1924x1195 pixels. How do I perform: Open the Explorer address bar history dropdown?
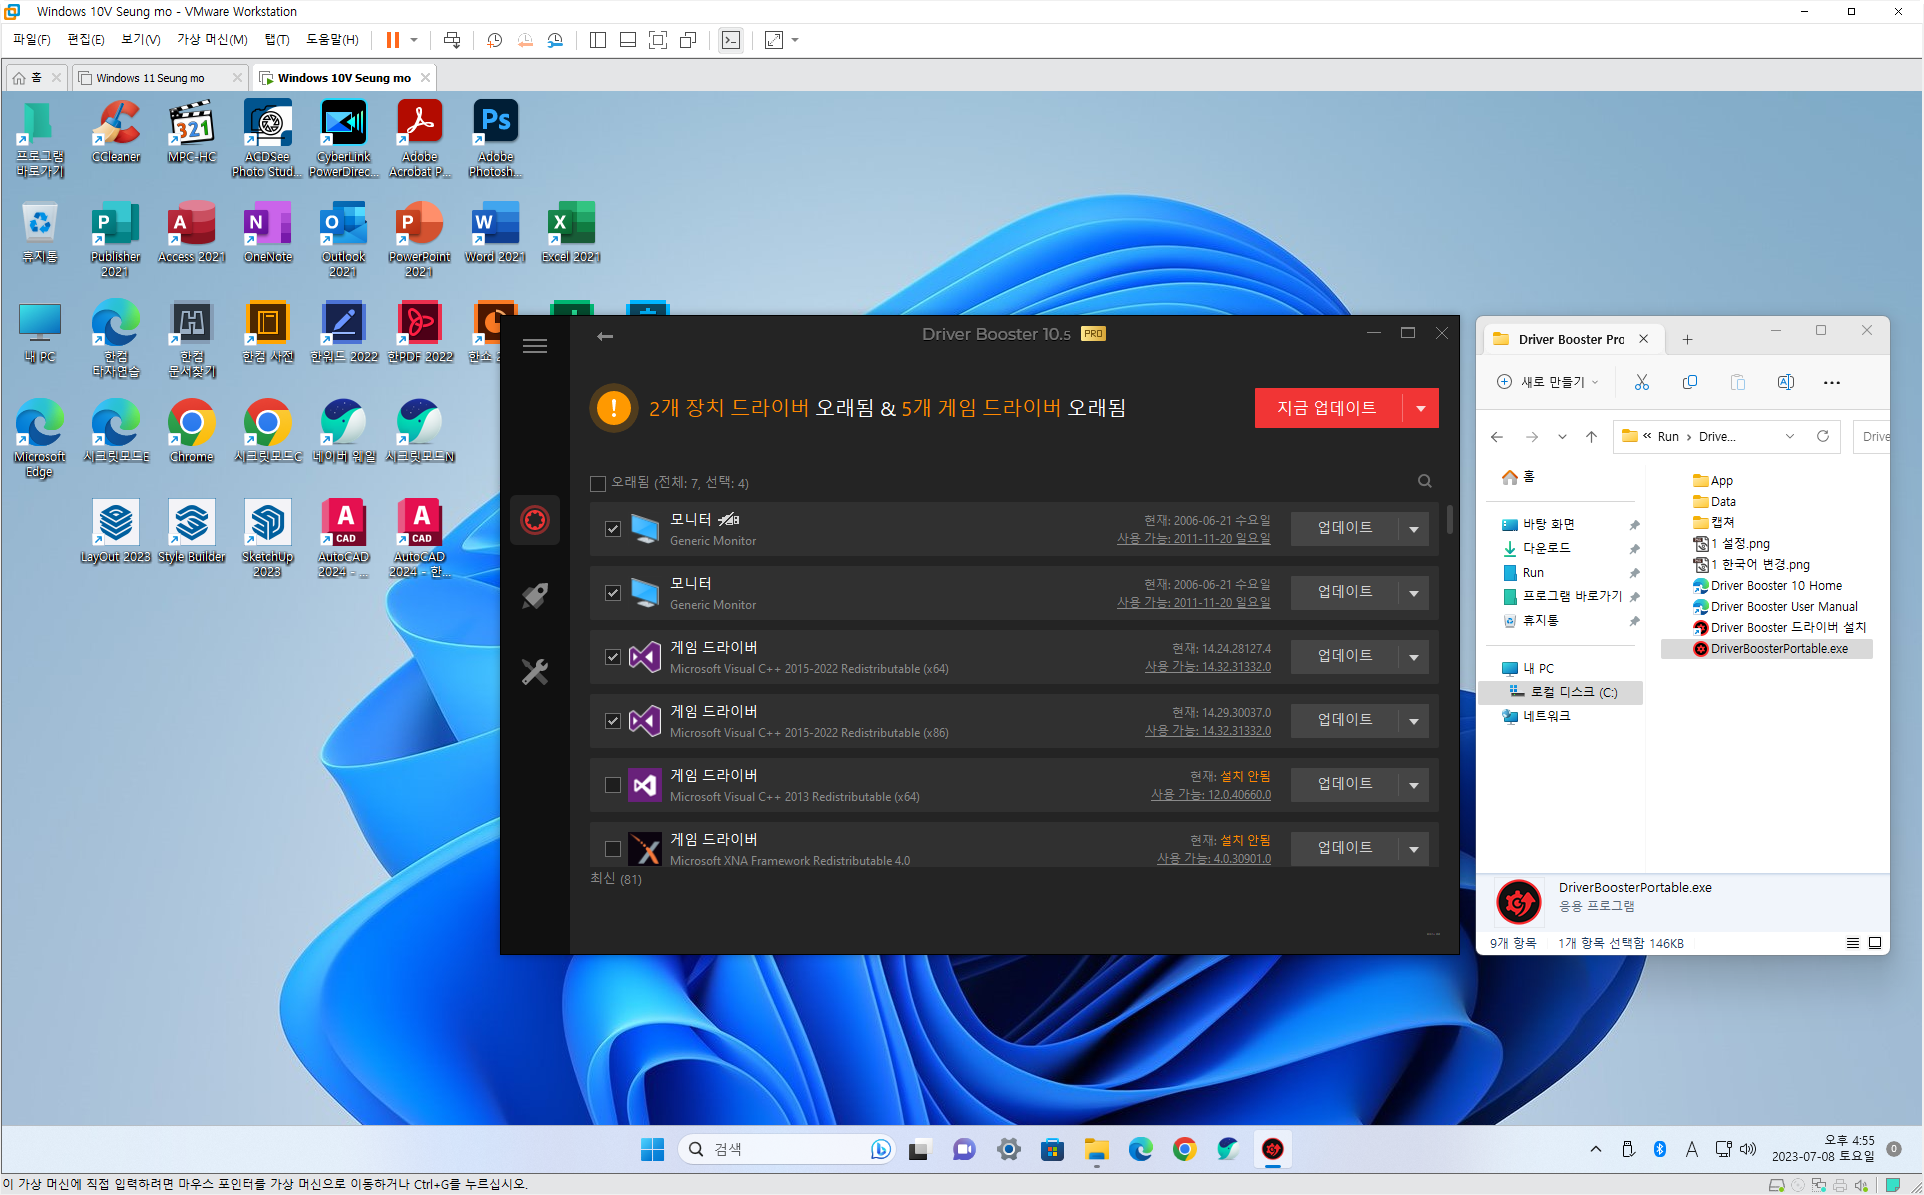click(x=1790, y=436)
